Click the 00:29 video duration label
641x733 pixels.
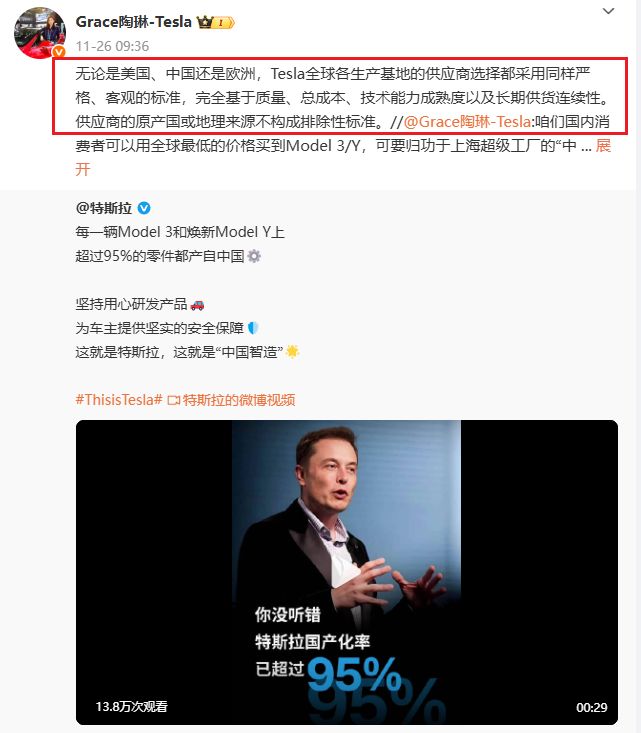tap(591, 707)
